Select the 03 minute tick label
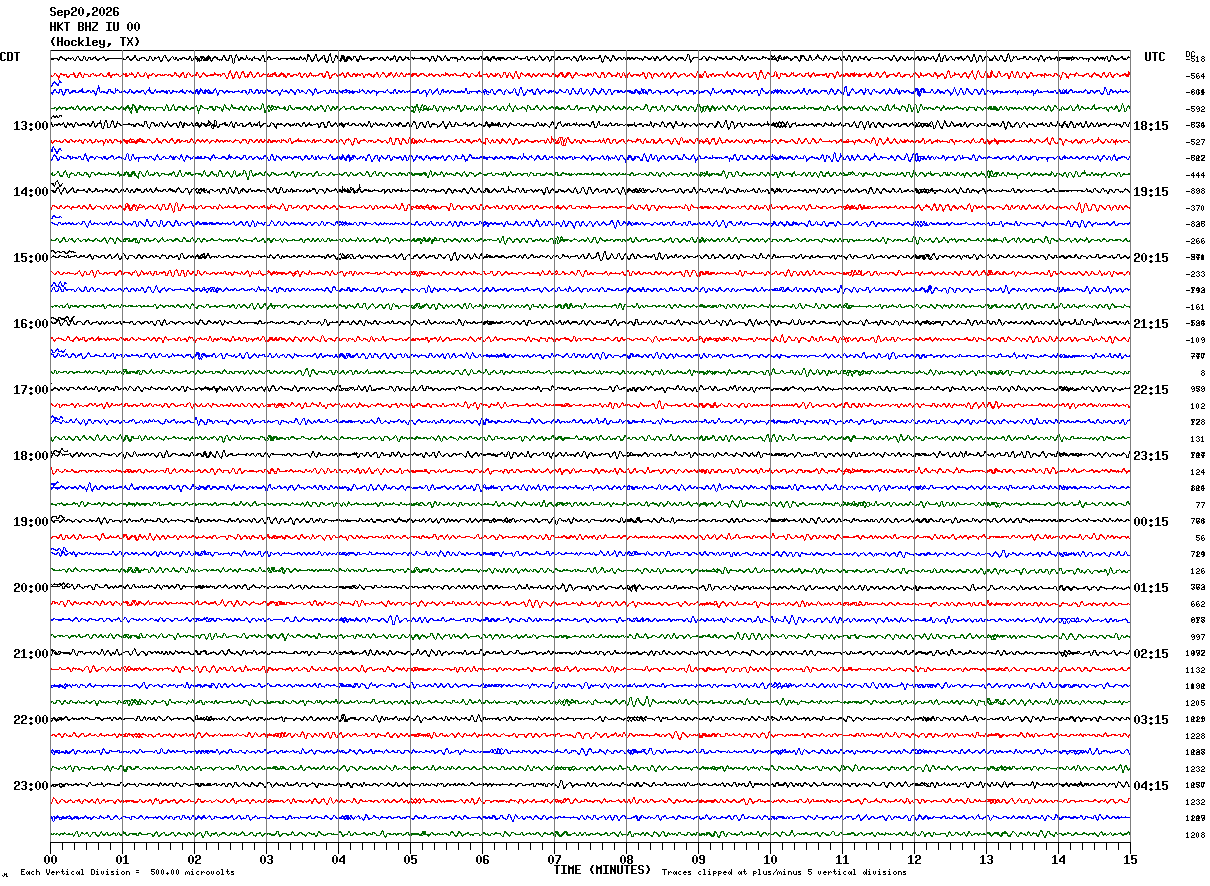The image size is (1210, 886). (x=266, y=859)
